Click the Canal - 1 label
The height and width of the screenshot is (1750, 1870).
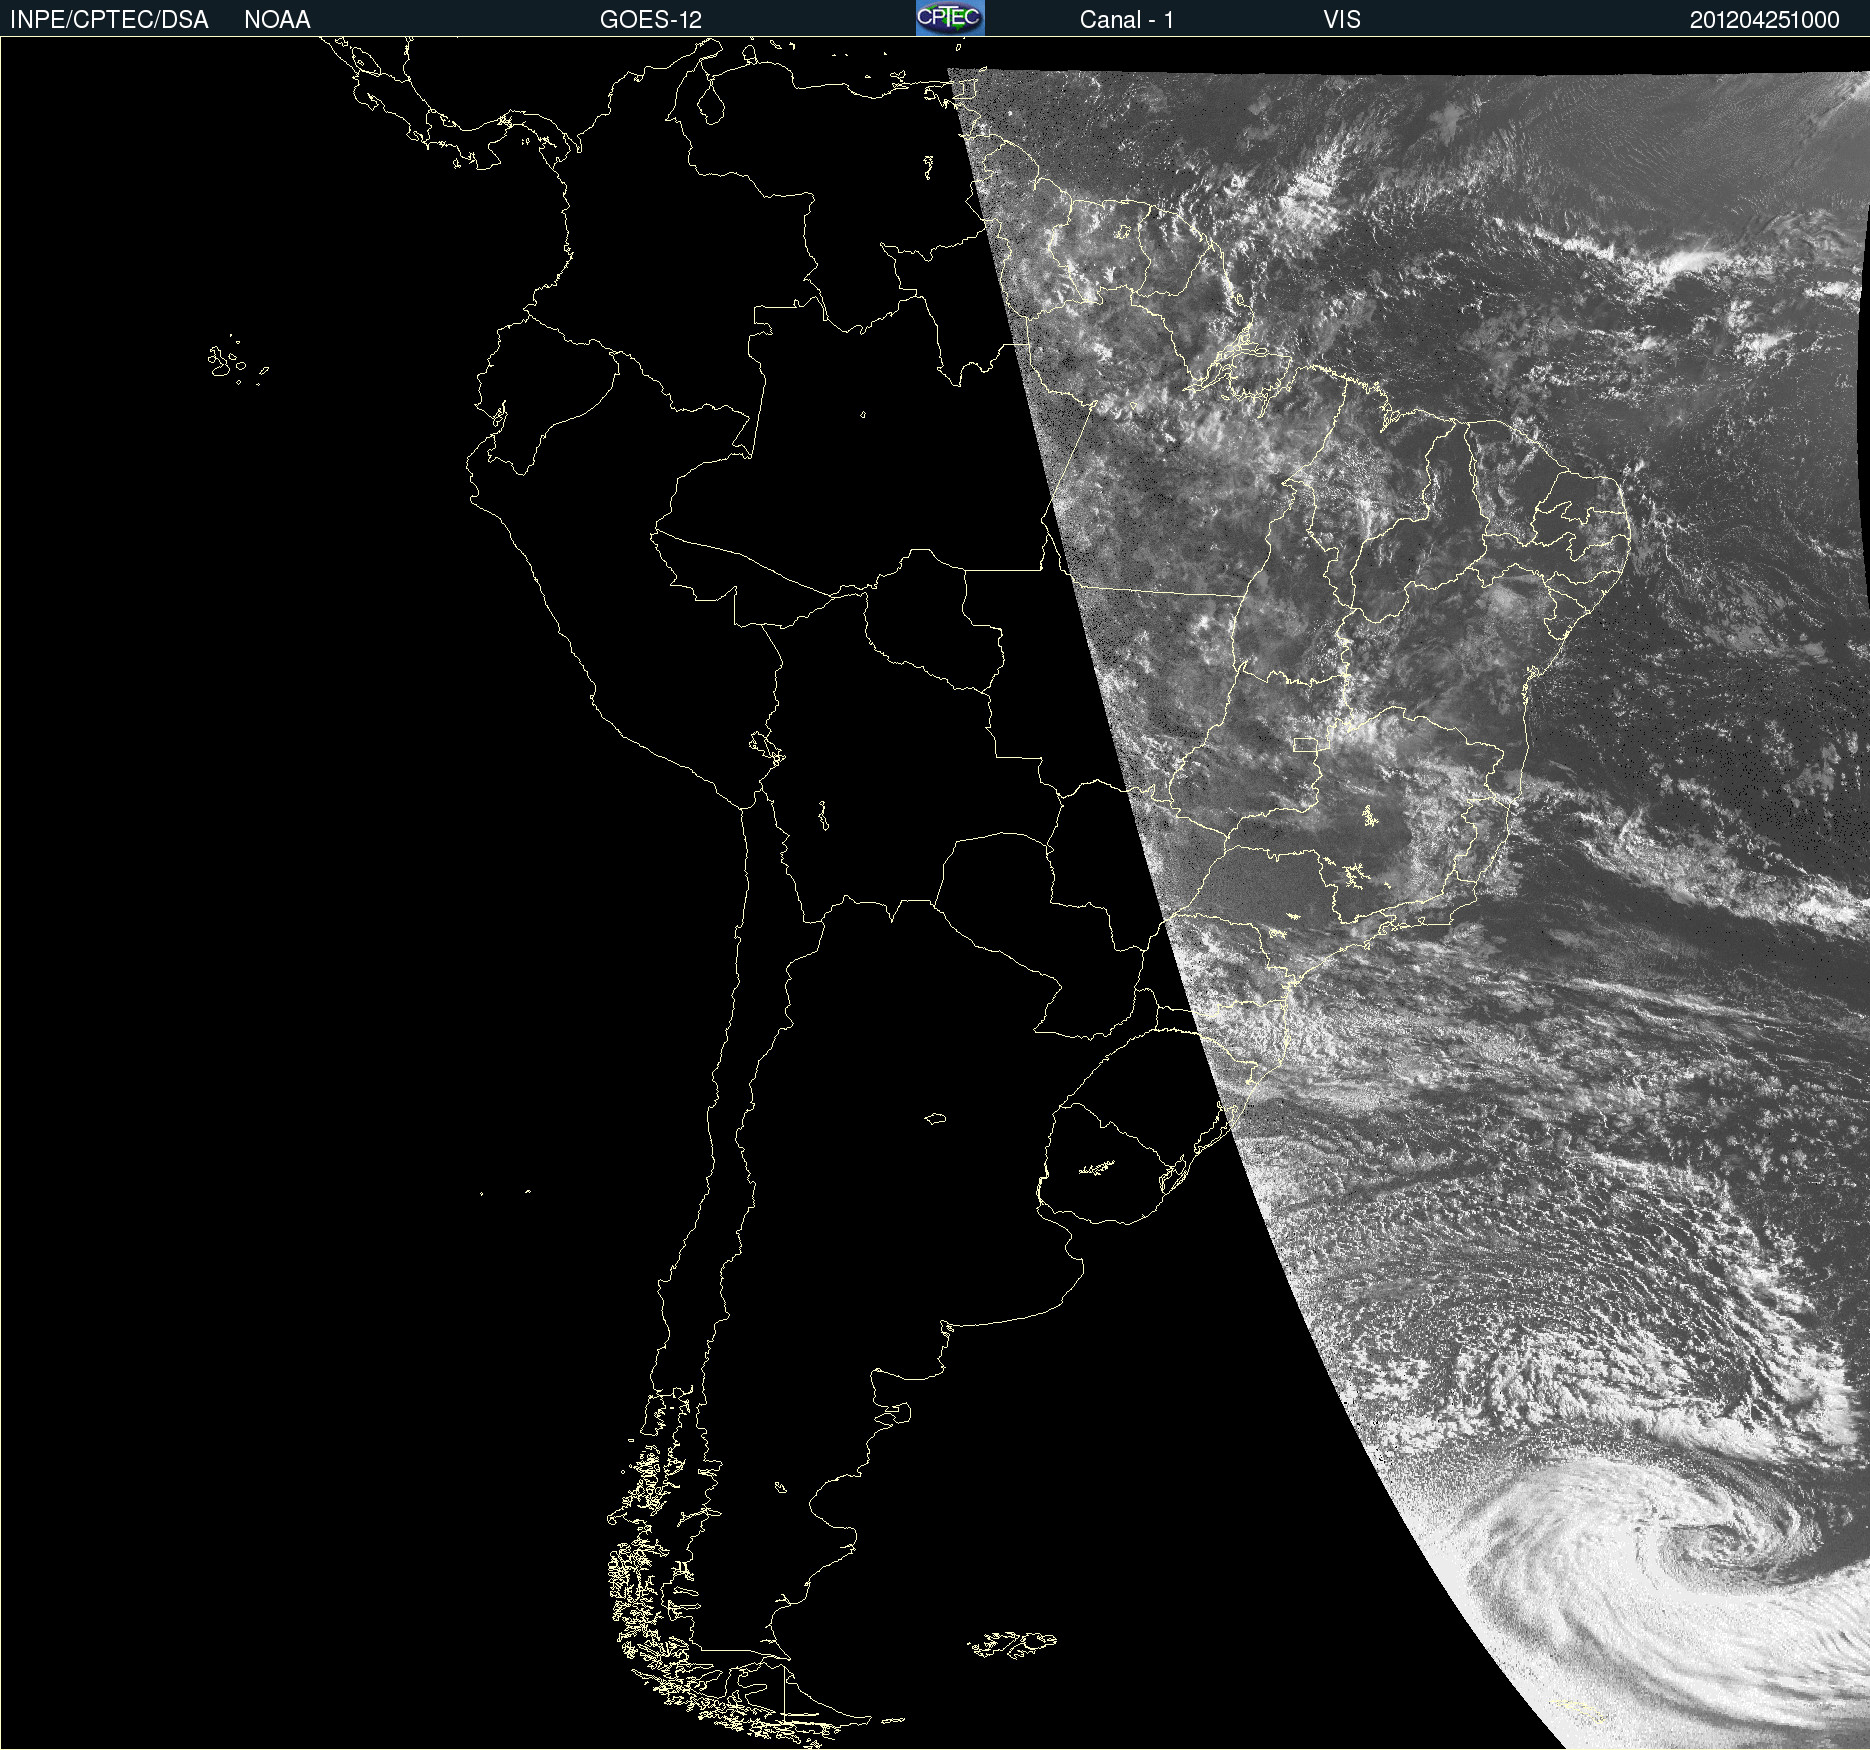coord(1127,20)
